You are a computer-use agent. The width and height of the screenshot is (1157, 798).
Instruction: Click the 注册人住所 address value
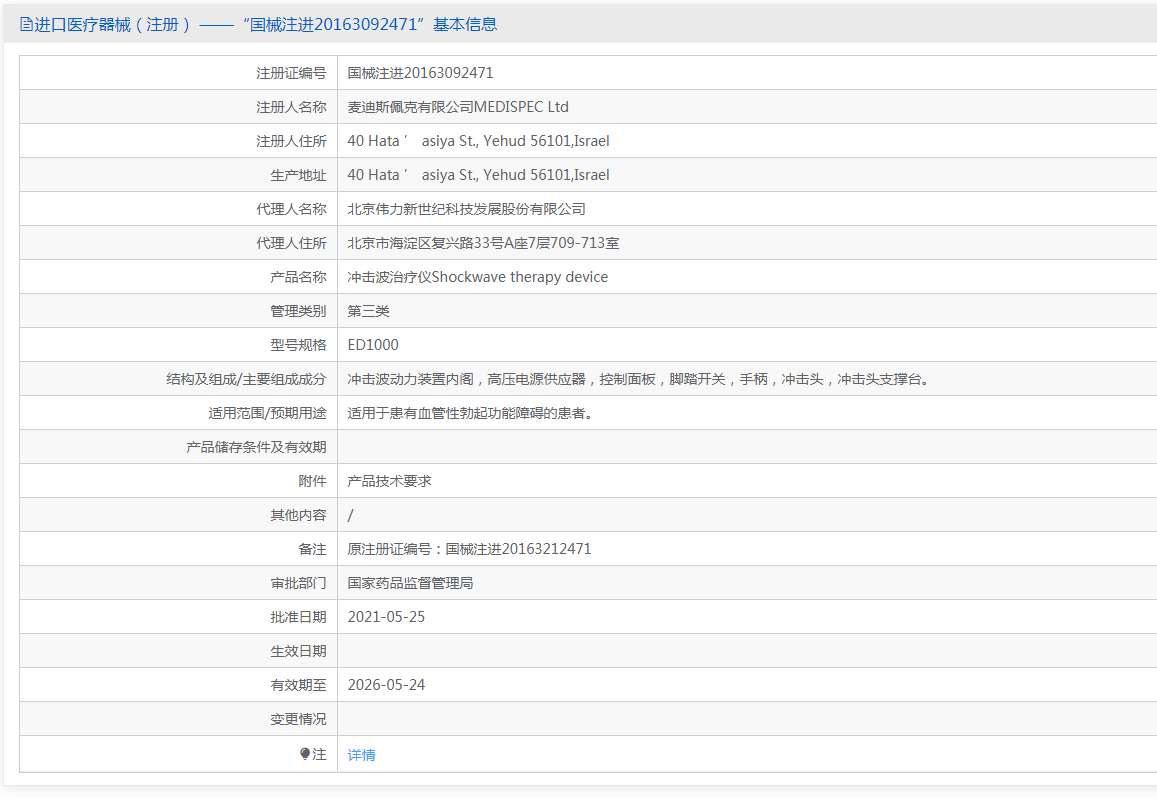[x=478, y=141]
